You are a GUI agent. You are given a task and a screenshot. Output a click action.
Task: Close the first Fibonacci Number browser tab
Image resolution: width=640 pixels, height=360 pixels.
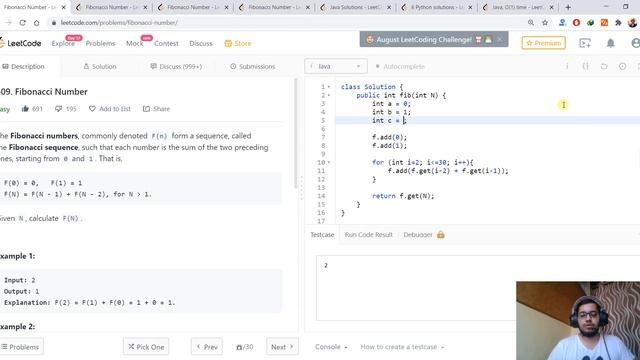coord(63,7)
